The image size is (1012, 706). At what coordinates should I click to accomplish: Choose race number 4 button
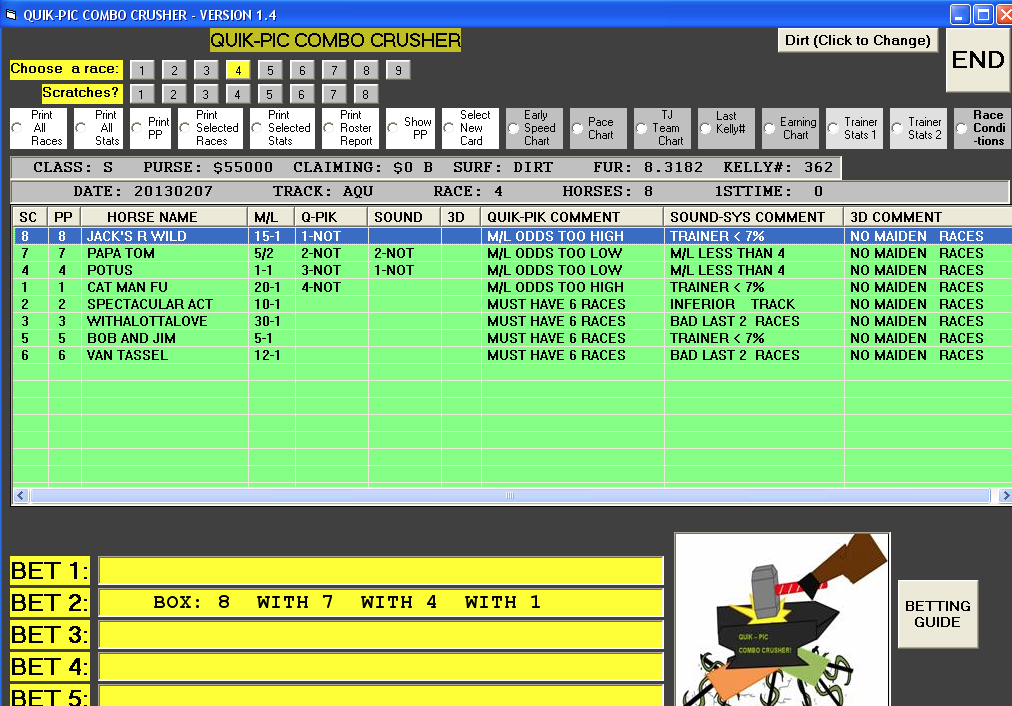pos(237,70)
